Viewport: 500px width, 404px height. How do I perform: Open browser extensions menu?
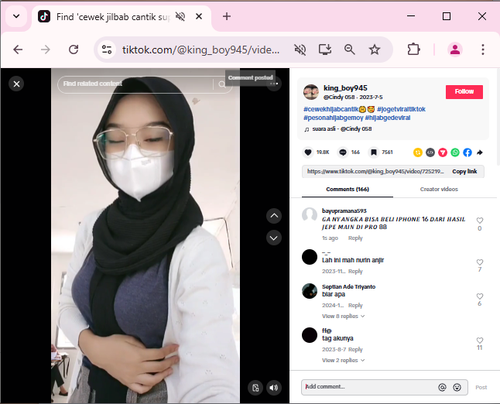413,50
